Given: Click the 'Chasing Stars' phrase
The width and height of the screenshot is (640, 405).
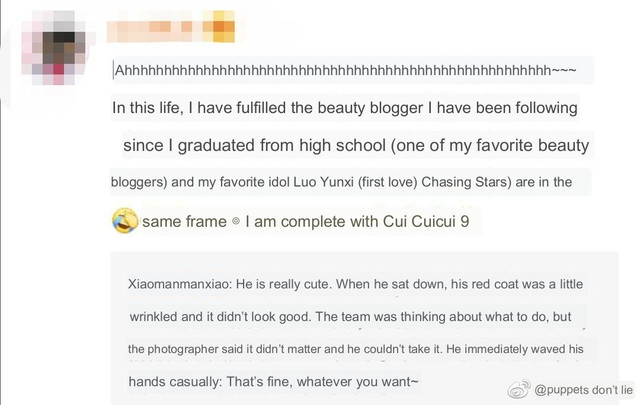Looking at the screenshot, I should [x=466, y=182].
